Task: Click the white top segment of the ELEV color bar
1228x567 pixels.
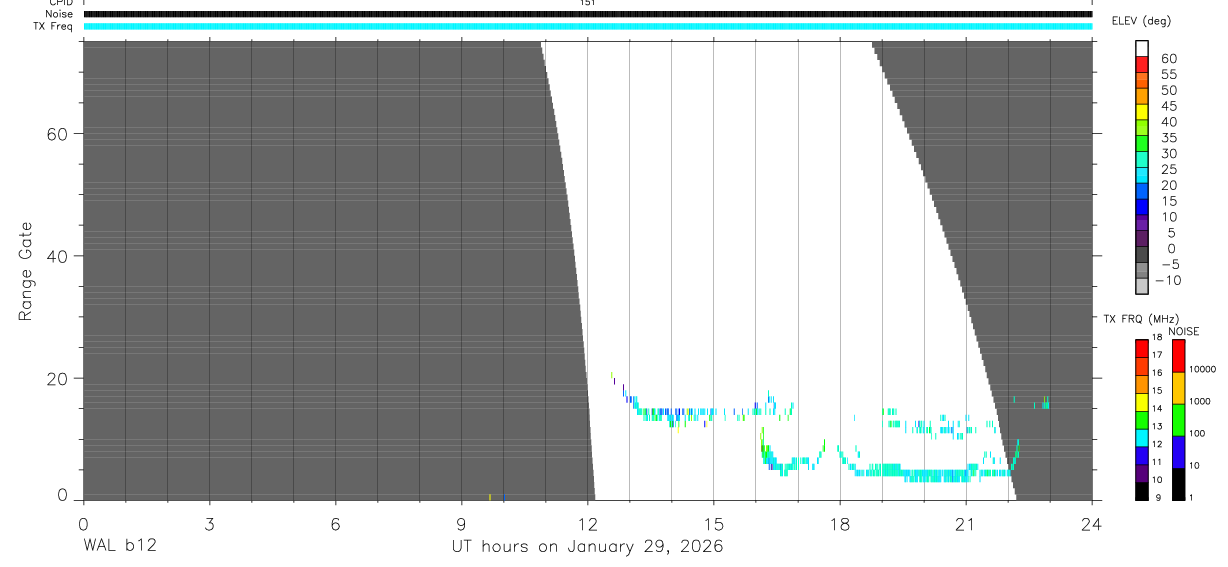Action: pyautogui.click(x=1142, y=48)
